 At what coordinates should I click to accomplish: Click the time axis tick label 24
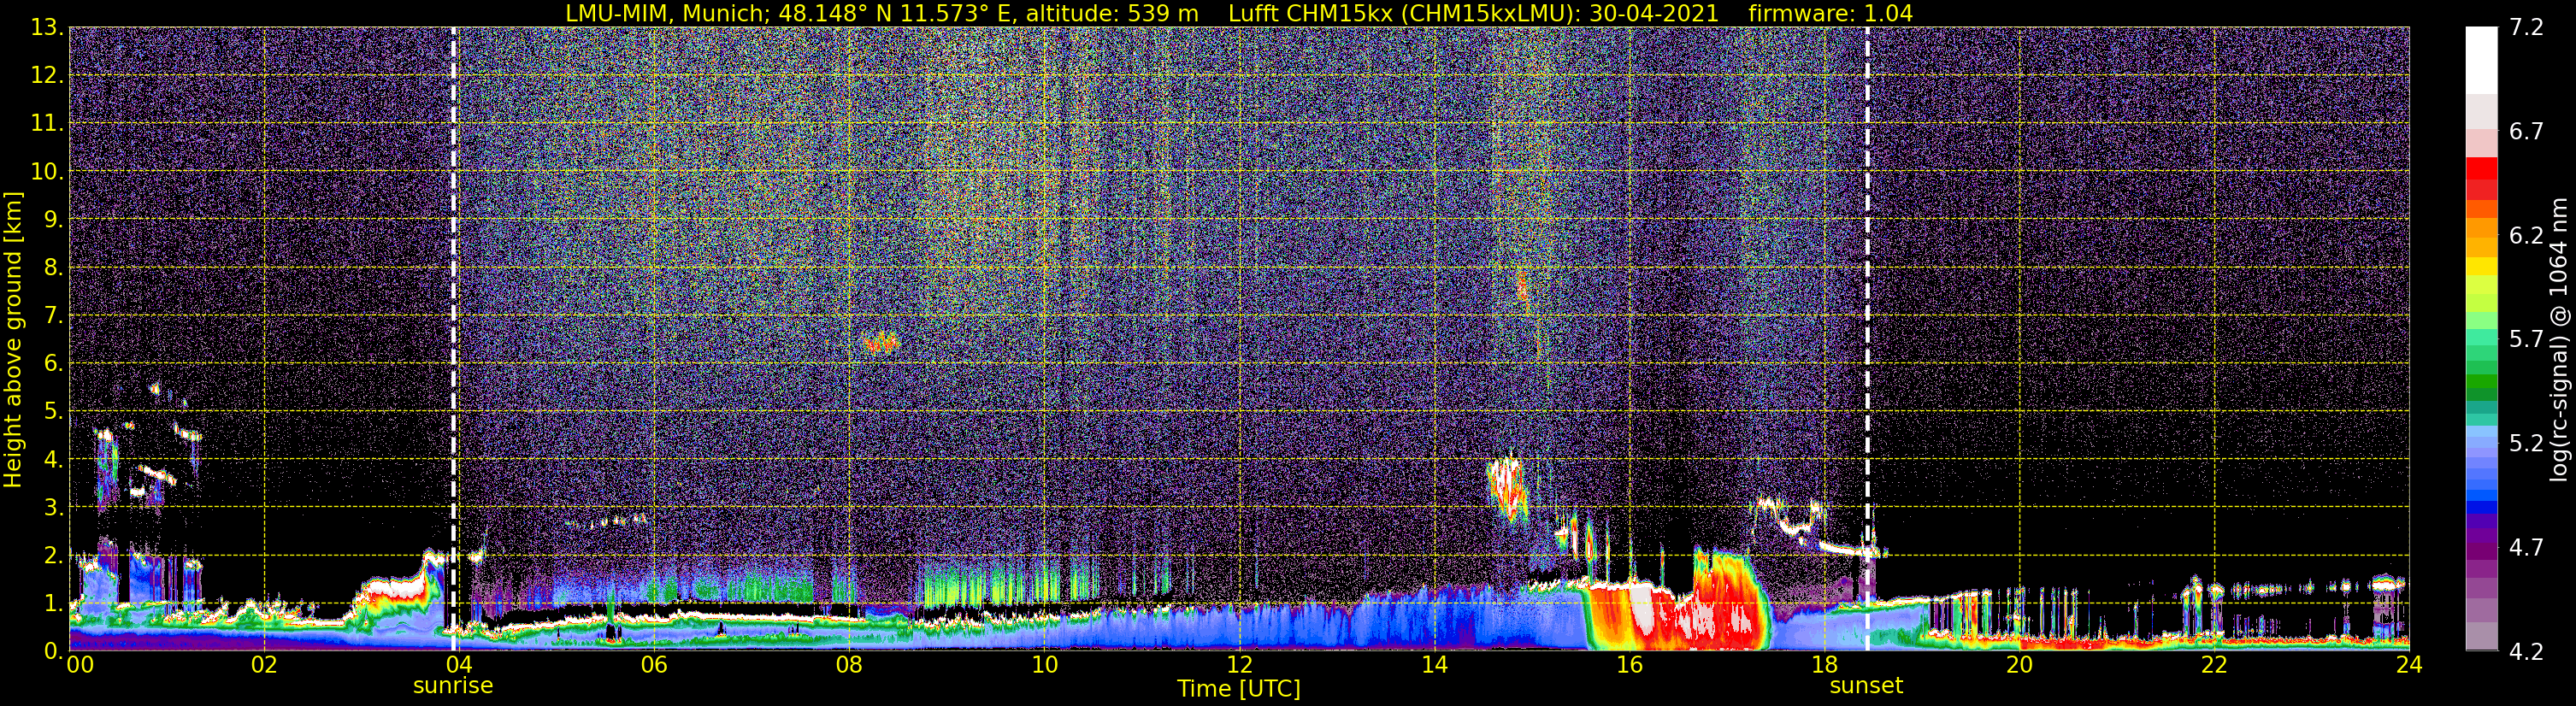click(x=2409, y=666)
